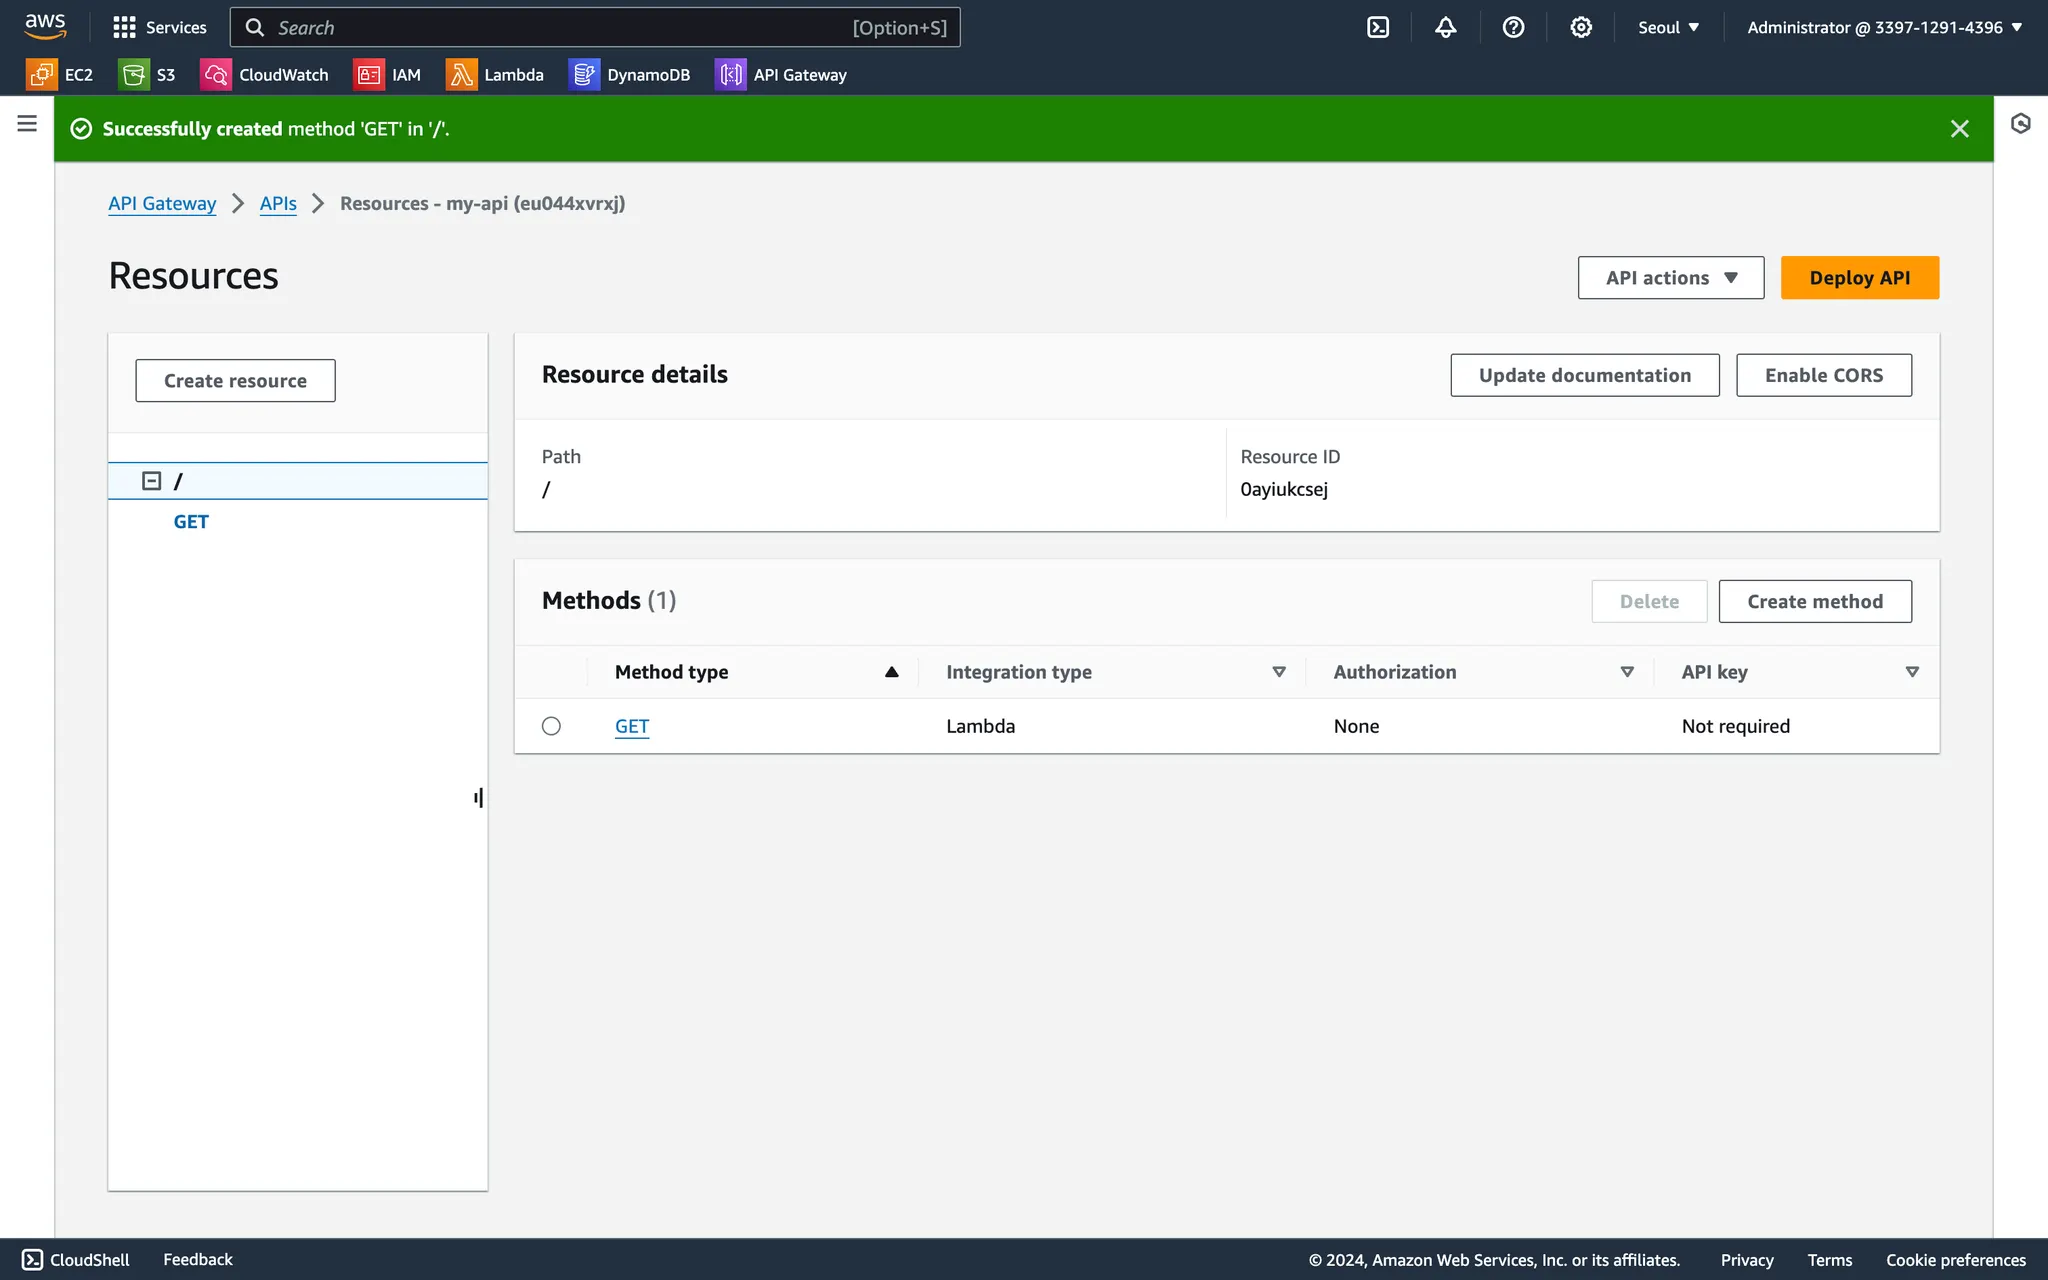Collapse the root resource tree node
This screenshot has height=1280, width=2048.
[x=152, y=481]
